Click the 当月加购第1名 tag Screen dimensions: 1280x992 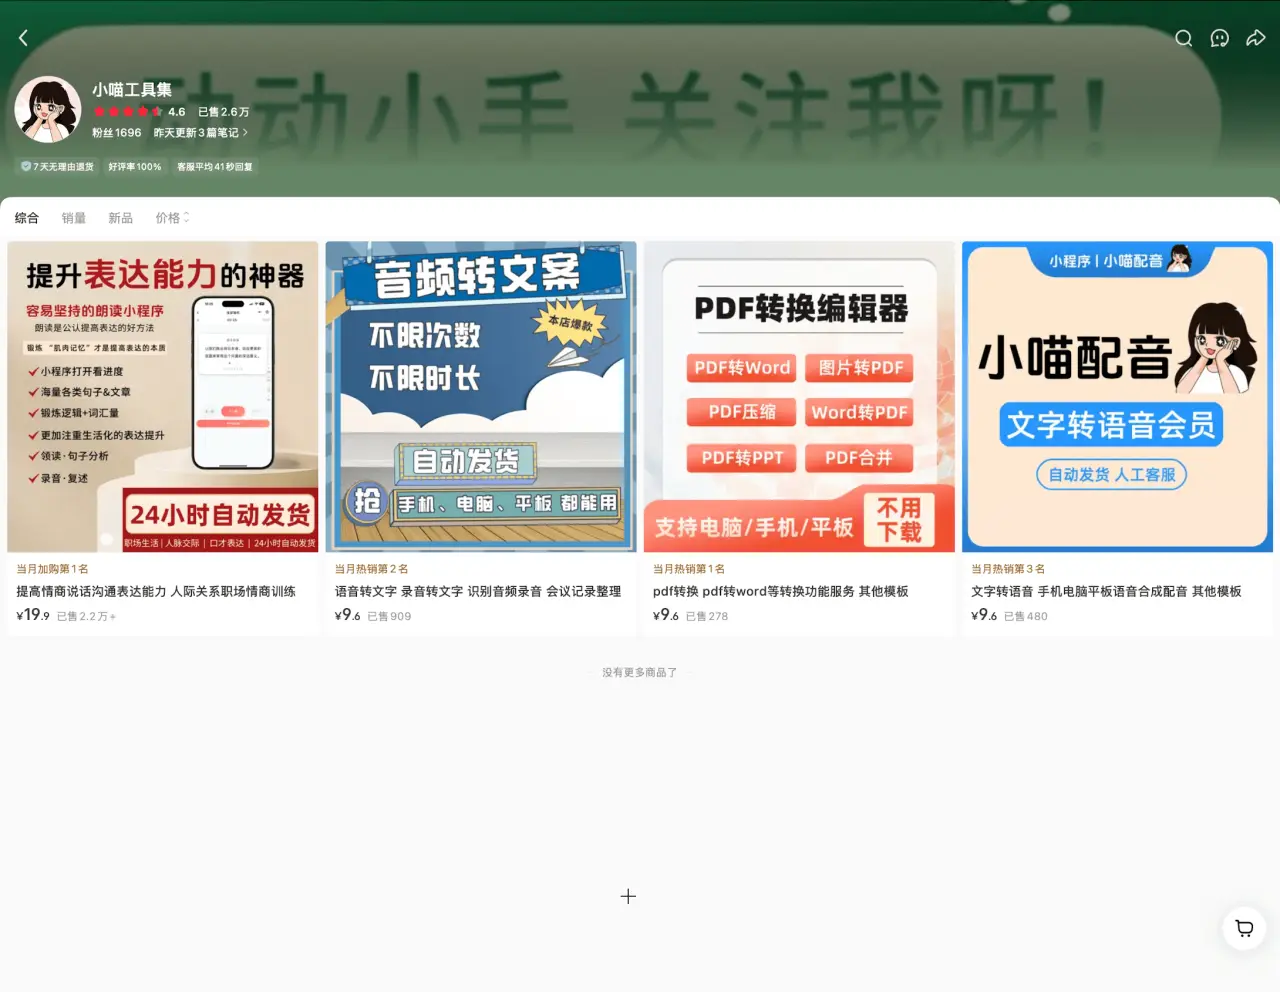52,569
